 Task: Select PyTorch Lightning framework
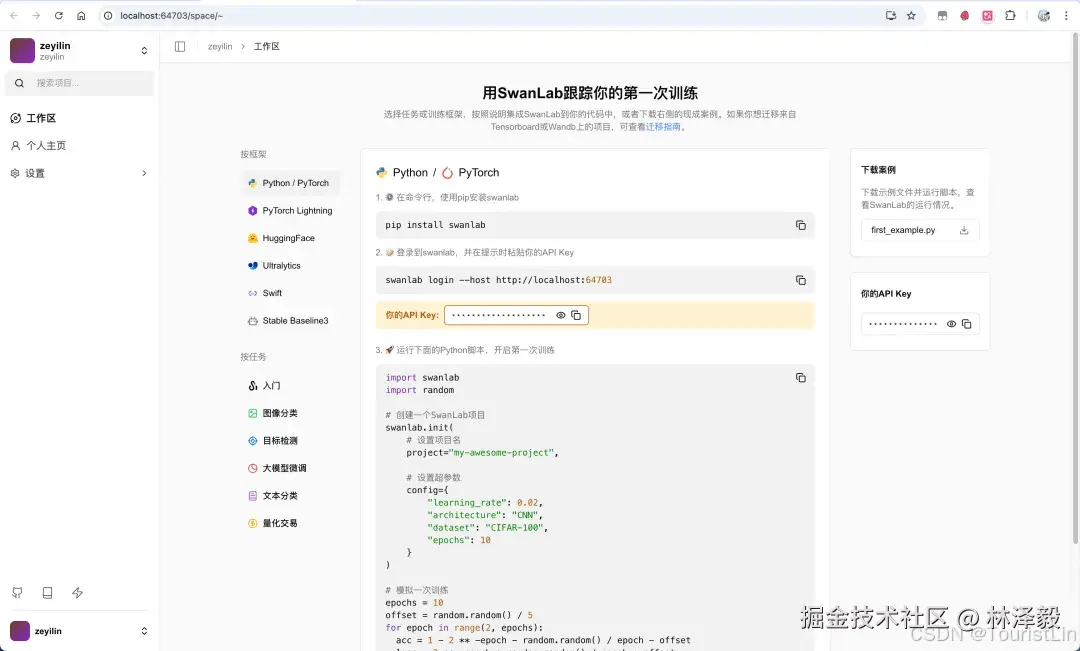click(289, 211)
